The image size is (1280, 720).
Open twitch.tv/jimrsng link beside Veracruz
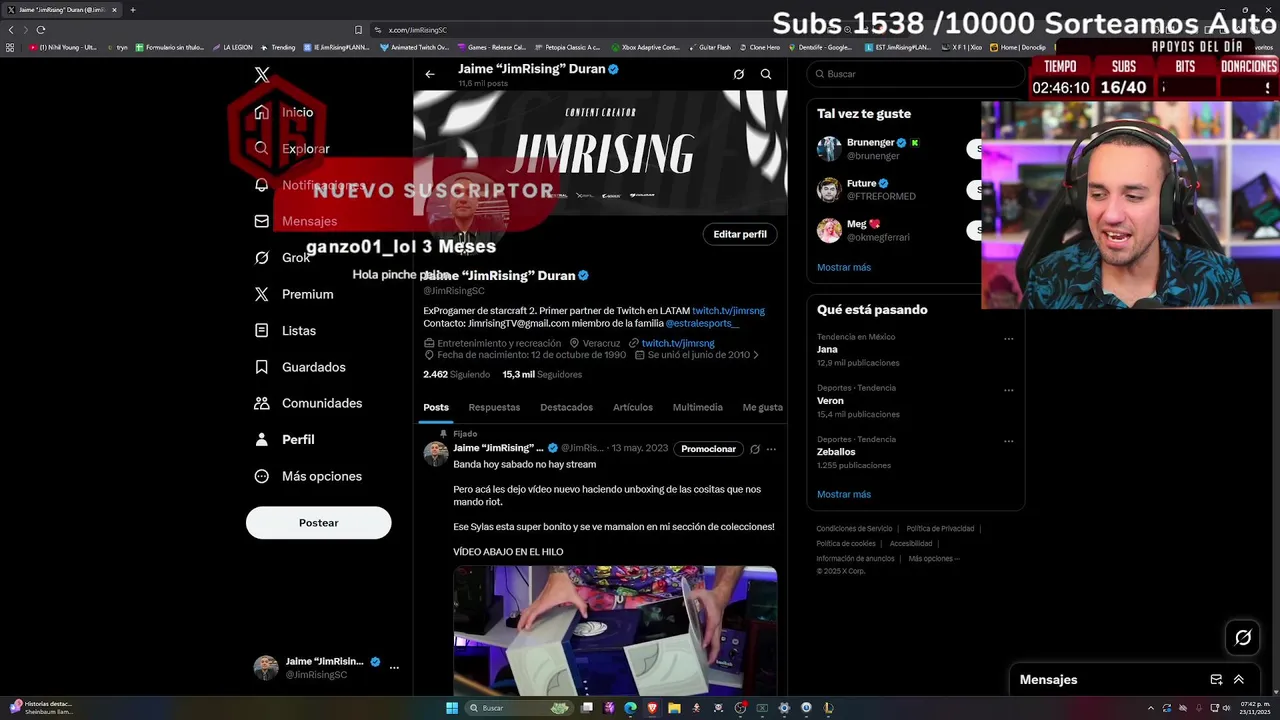point(678,343)
